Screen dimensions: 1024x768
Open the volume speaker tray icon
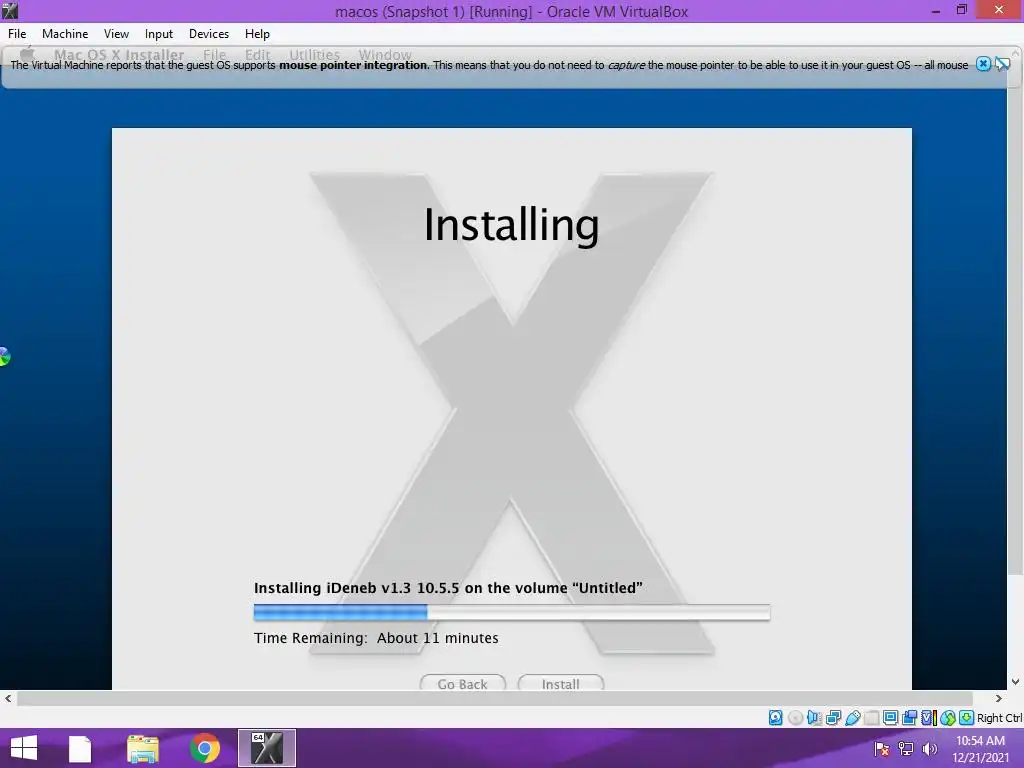[929, 749]
